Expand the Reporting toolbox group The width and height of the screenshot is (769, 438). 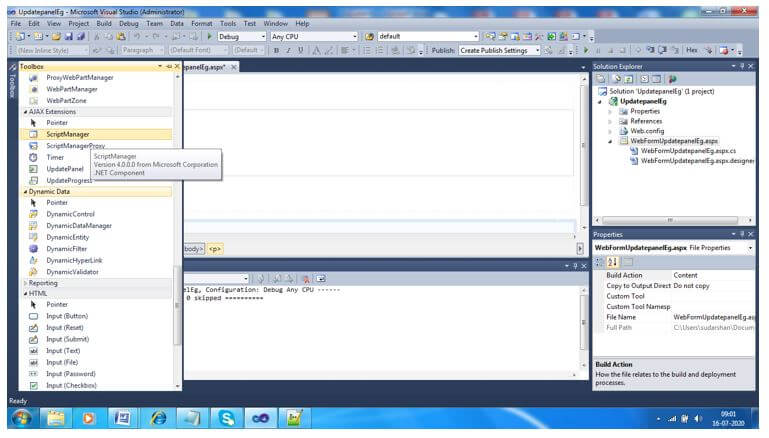tap(26, 283)
